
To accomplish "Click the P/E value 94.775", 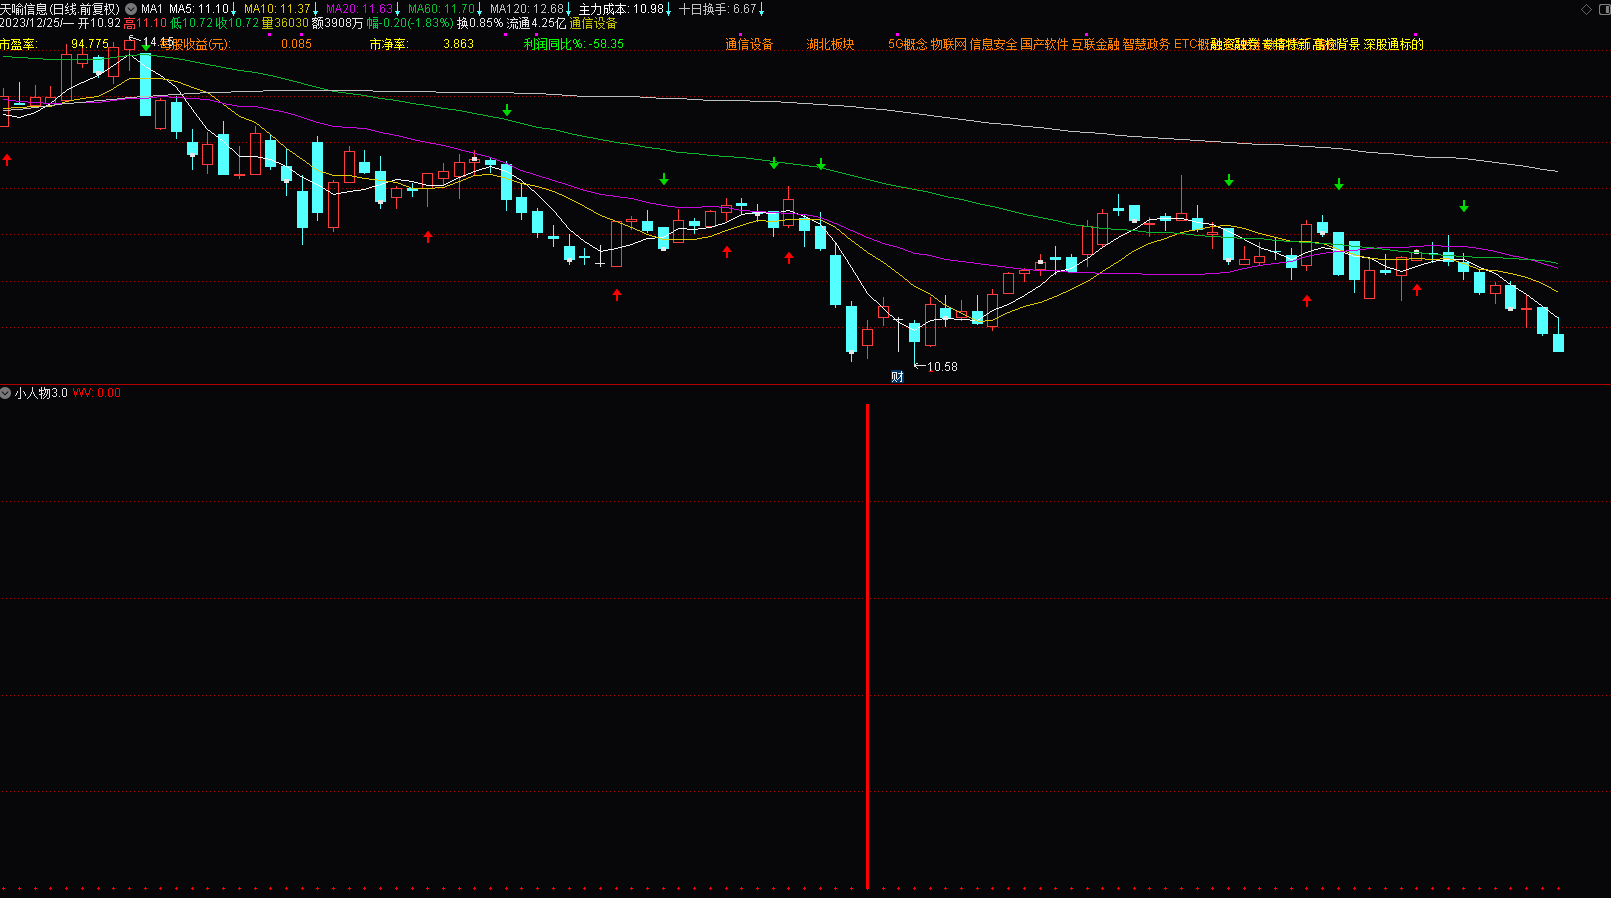I will [90, 44].
